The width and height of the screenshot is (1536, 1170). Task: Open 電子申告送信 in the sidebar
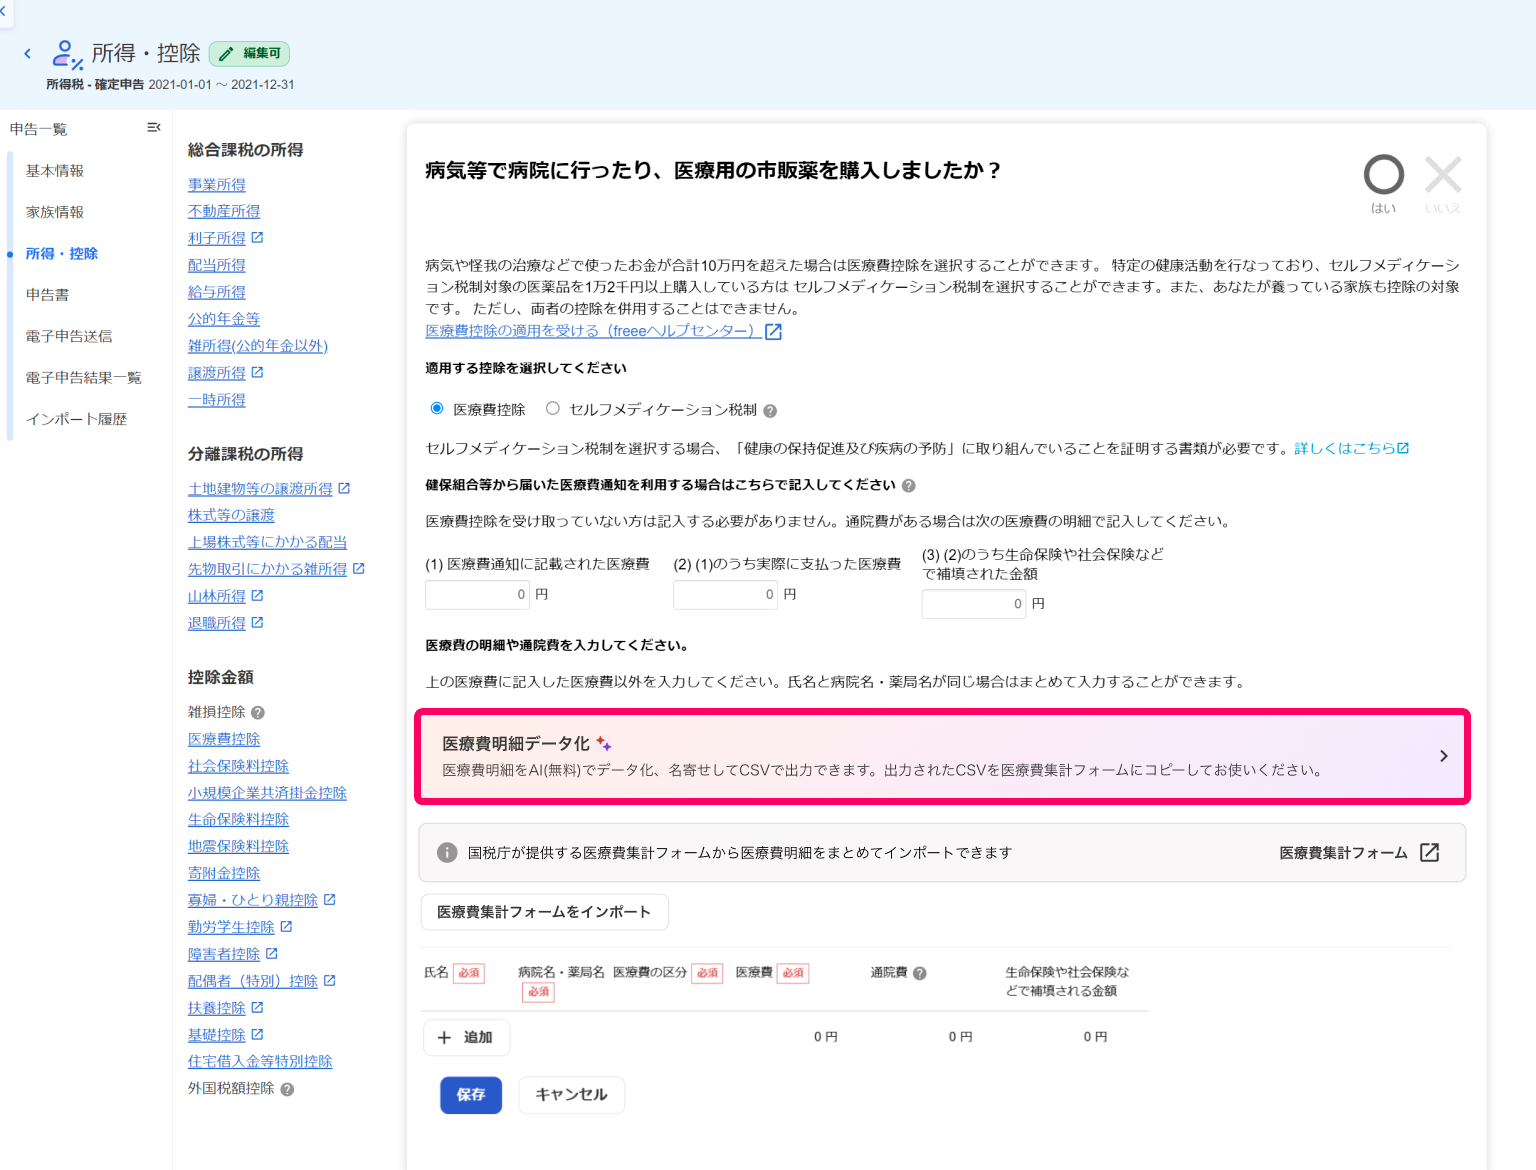(69, 336)
